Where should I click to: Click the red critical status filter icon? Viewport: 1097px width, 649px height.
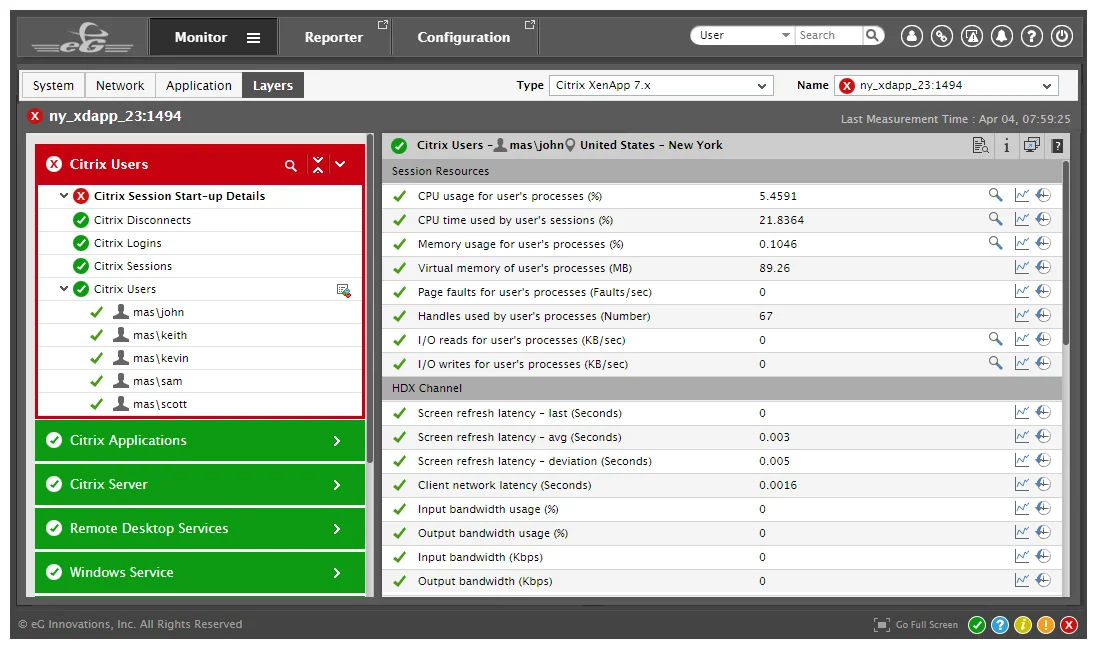pos(1068,625)
